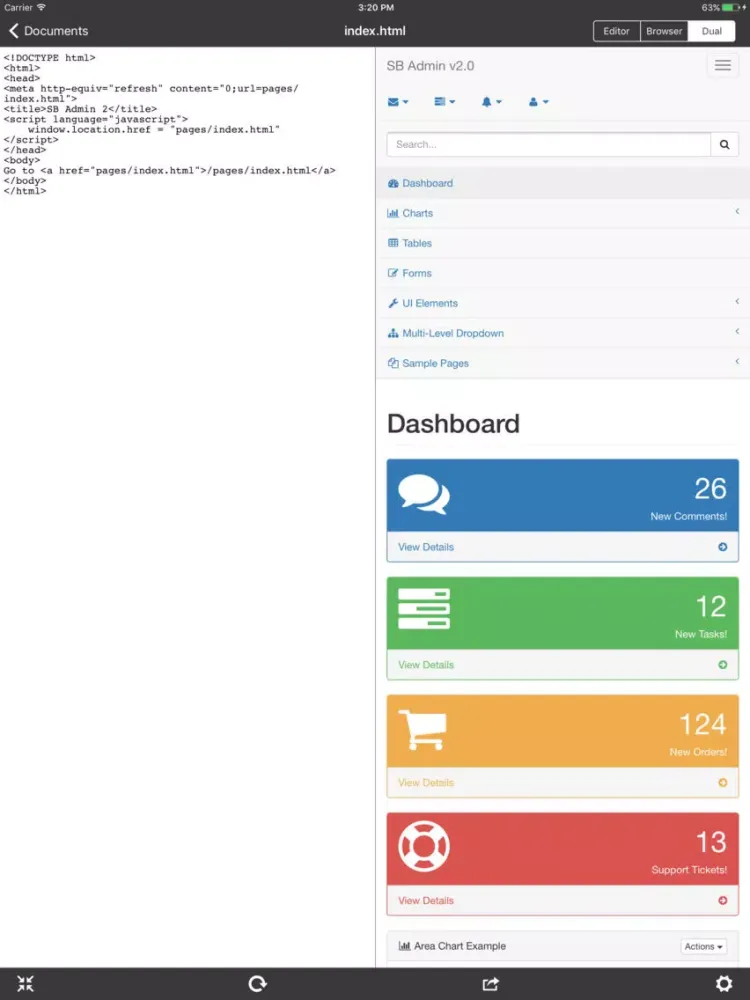
Task: Click the Dashboard gauge icon
Action: click(393, 184)
